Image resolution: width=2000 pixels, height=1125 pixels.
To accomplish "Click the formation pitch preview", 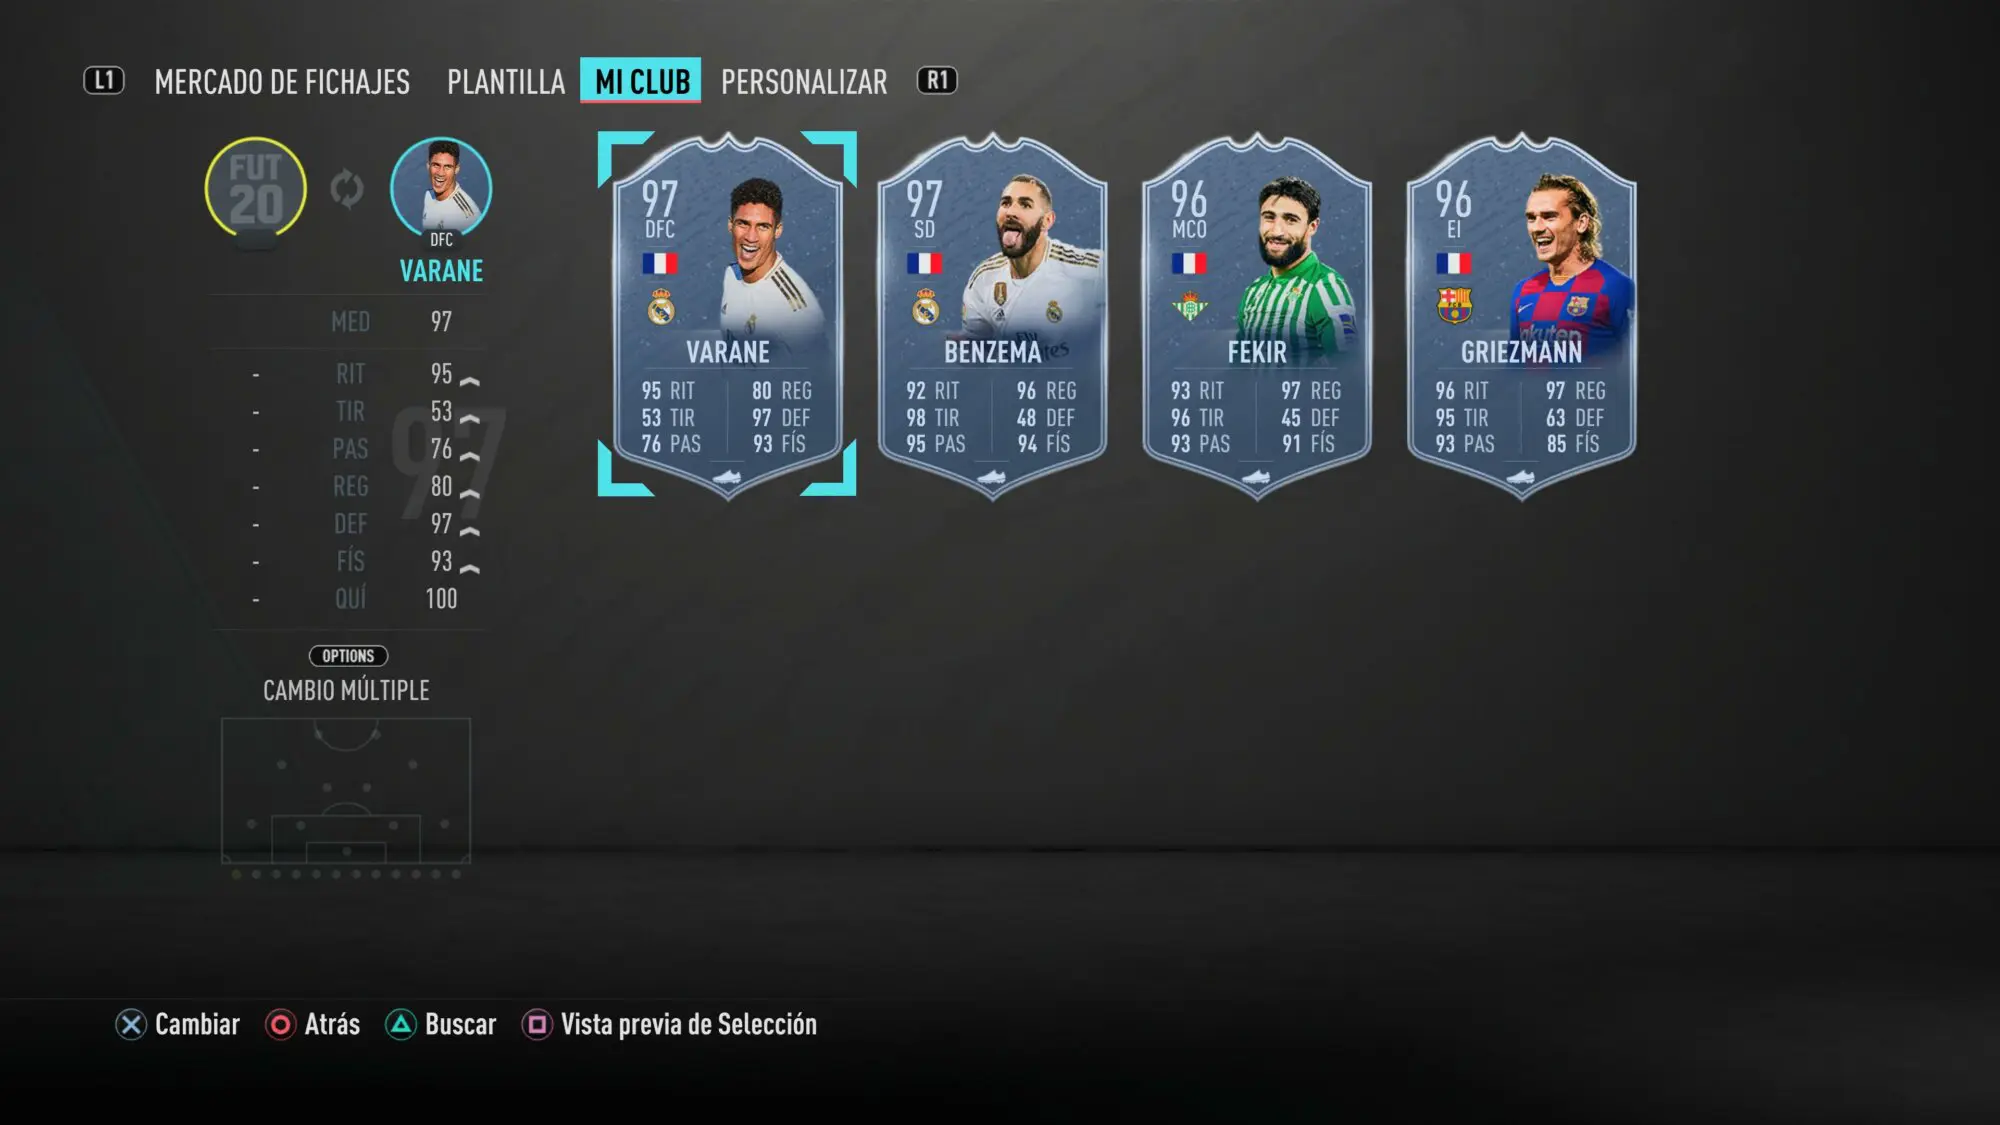I will coord(346,791).
